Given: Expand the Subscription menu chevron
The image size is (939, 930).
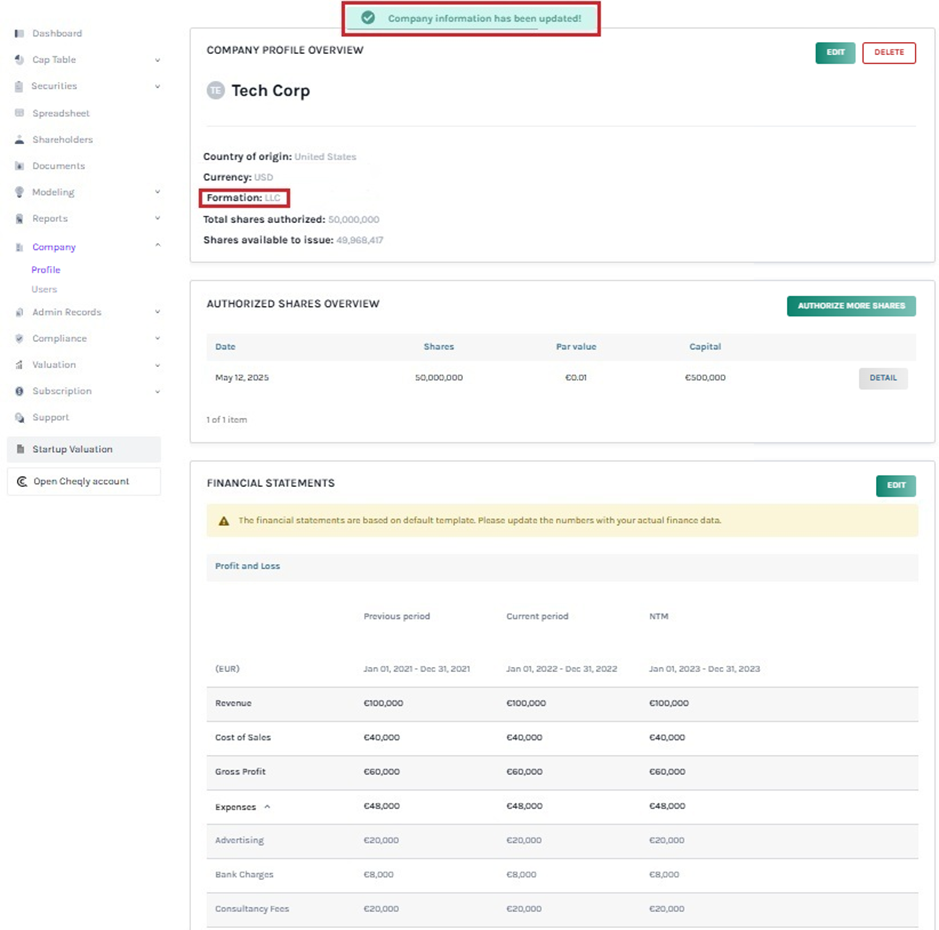Looking at the screenshot, I should (157, 392).
